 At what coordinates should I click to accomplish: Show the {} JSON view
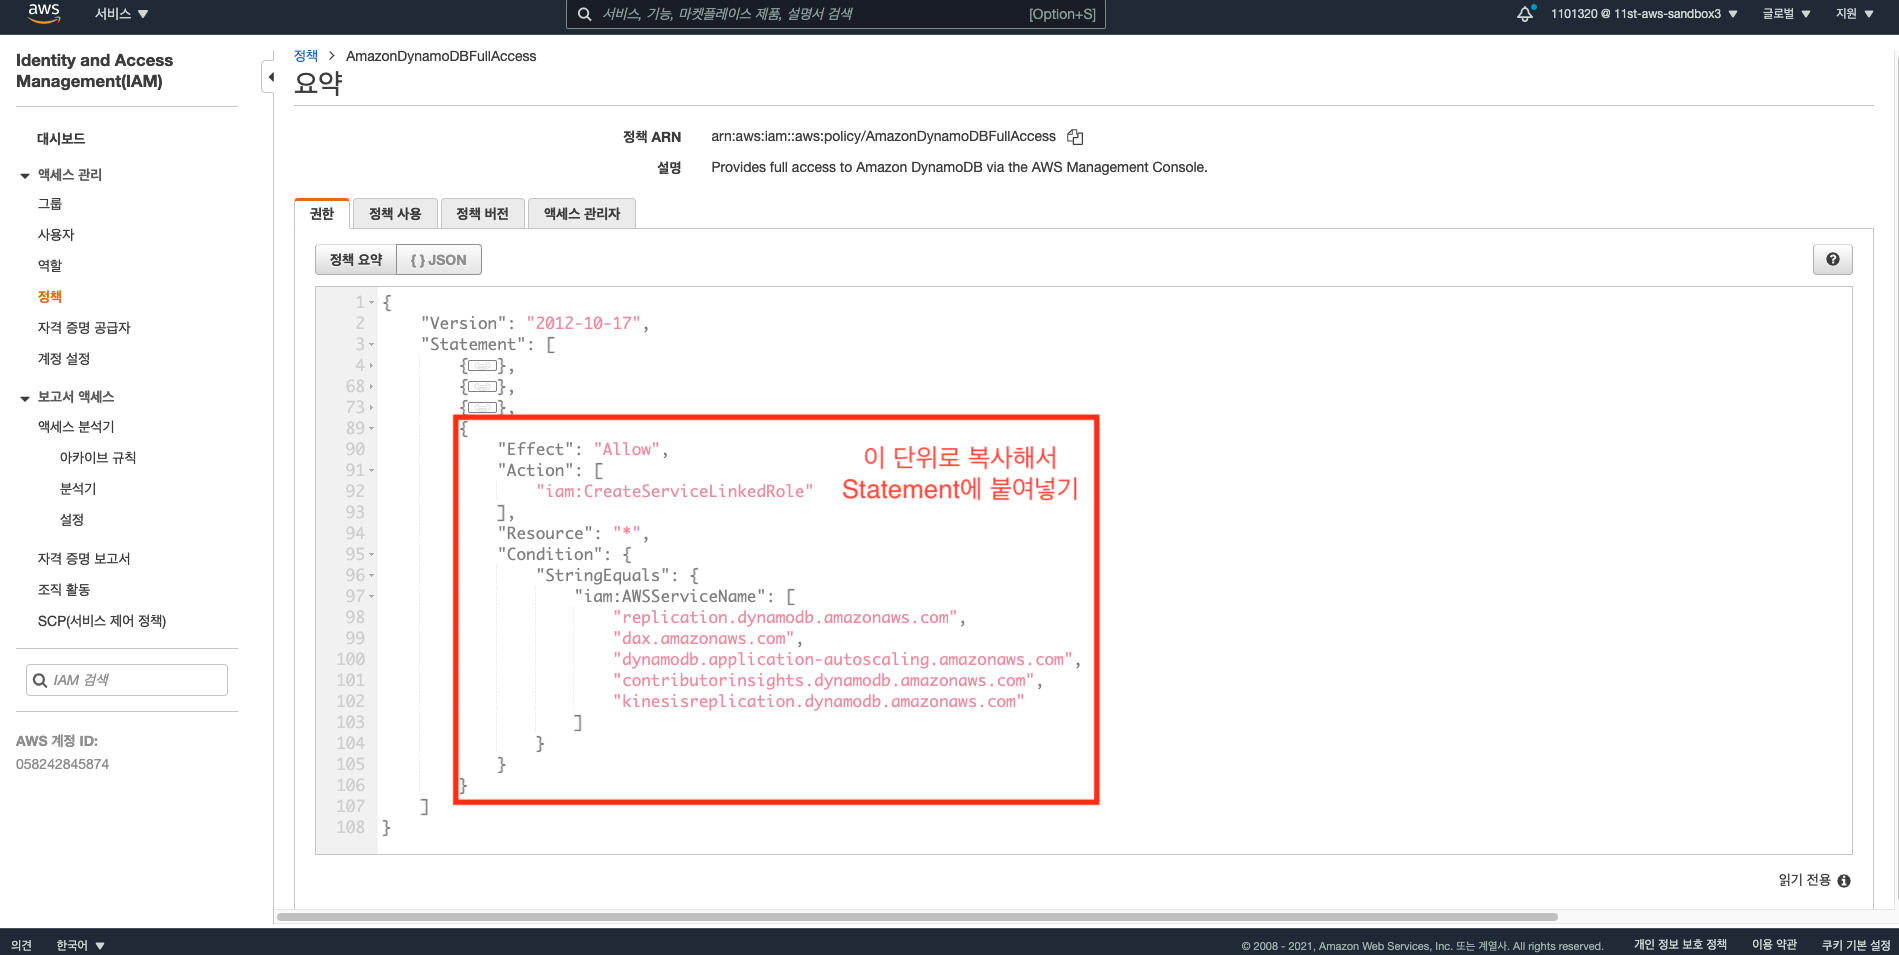click(x=439, y=260)
